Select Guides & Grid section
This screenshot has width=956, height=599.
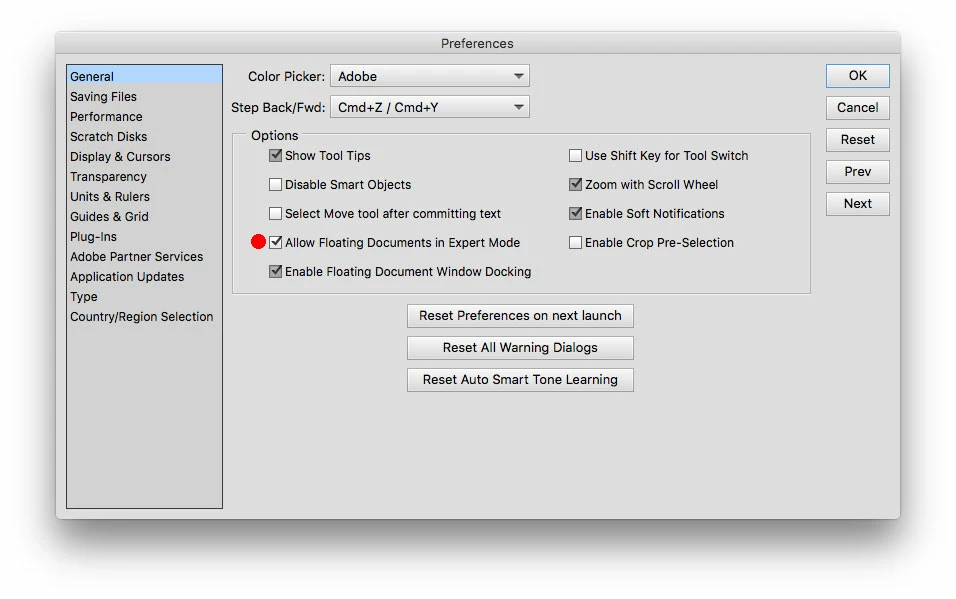click(x=144, y=217)
